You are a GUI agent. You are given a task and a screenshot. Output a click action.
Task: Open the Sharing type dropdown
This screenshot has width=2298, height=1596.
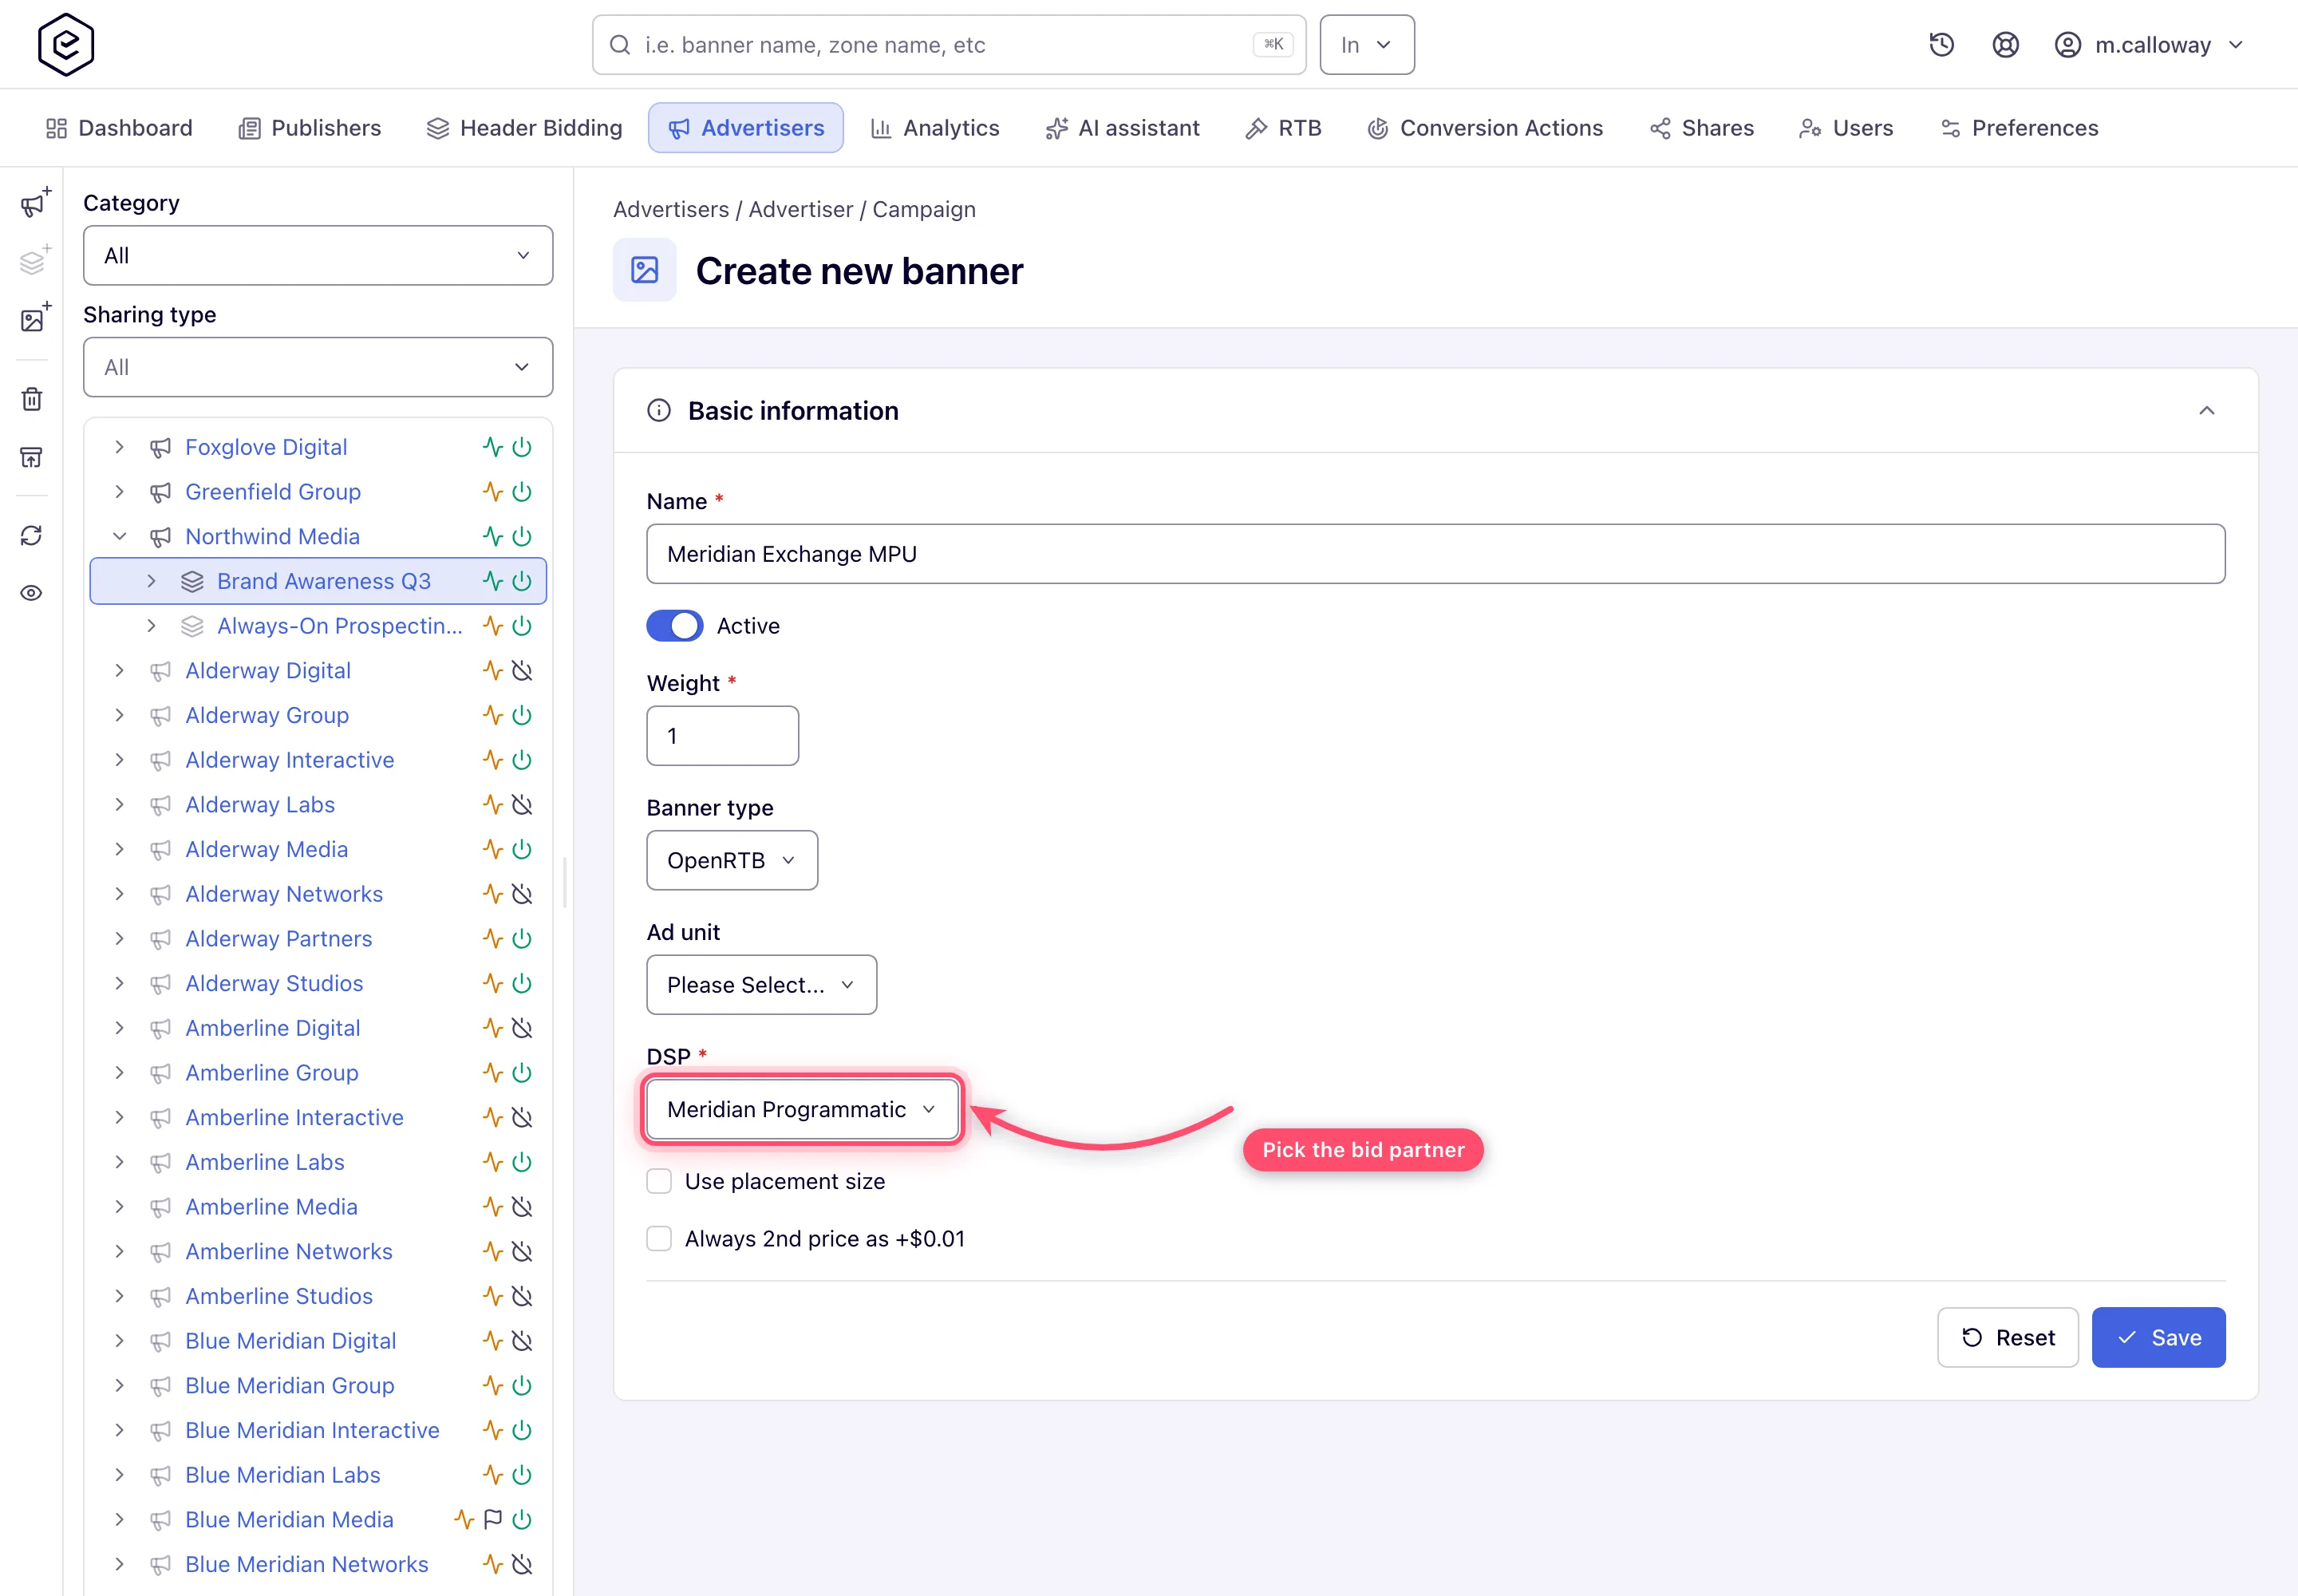(x=318, y=367)
